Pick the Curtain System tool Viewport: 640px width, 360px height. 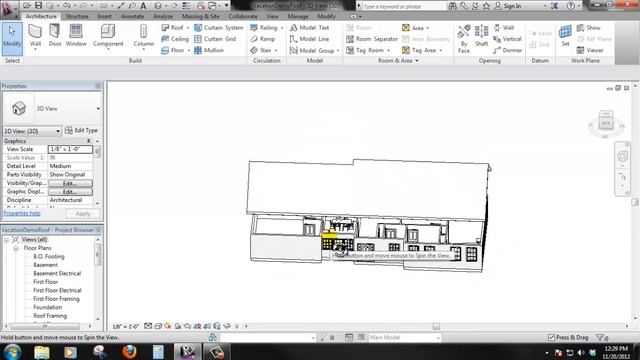tap(218, 27)
